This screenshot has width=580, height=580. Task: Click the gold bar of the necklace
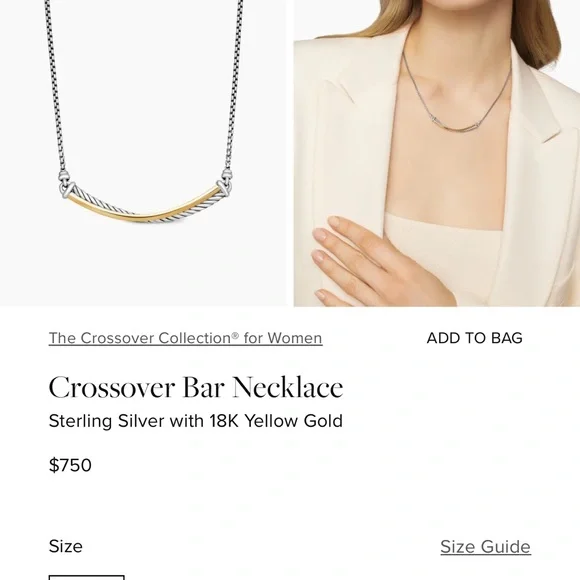tap(144, 209)
